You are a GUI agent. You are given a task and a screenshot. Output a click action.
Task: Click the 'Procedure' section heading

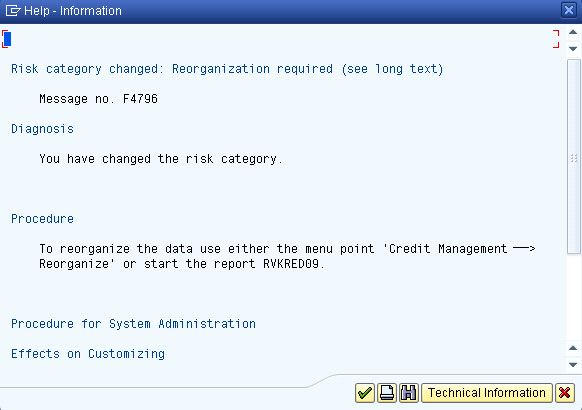(42, 219)
